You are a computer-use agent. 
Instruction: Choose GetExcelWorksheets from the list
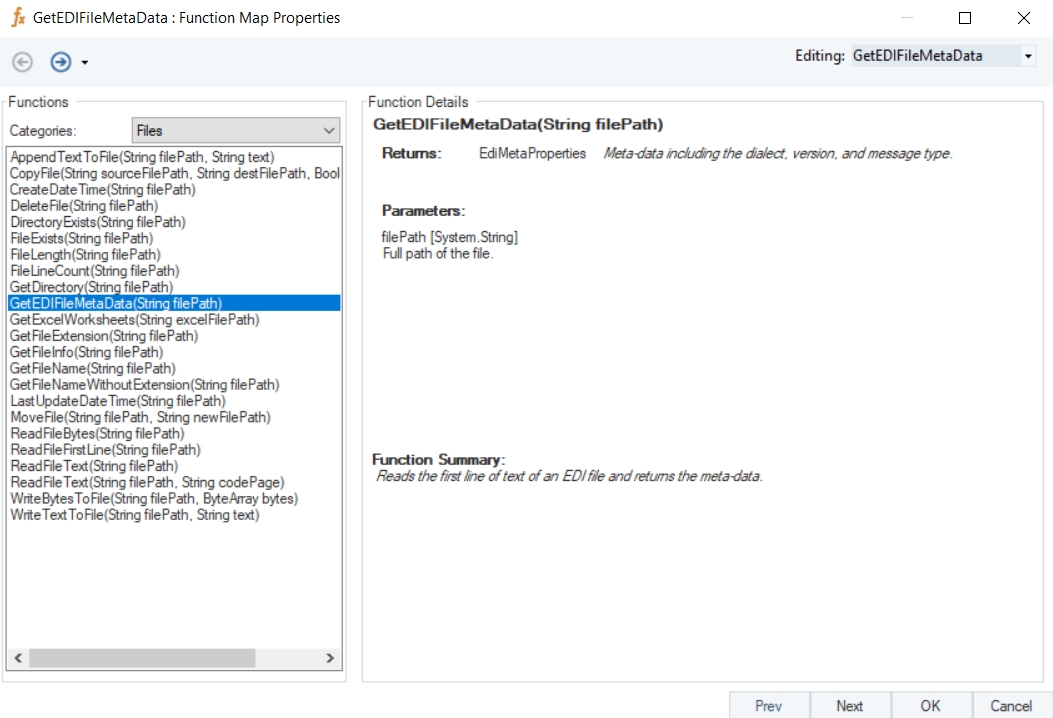click(x=134, y=320)
